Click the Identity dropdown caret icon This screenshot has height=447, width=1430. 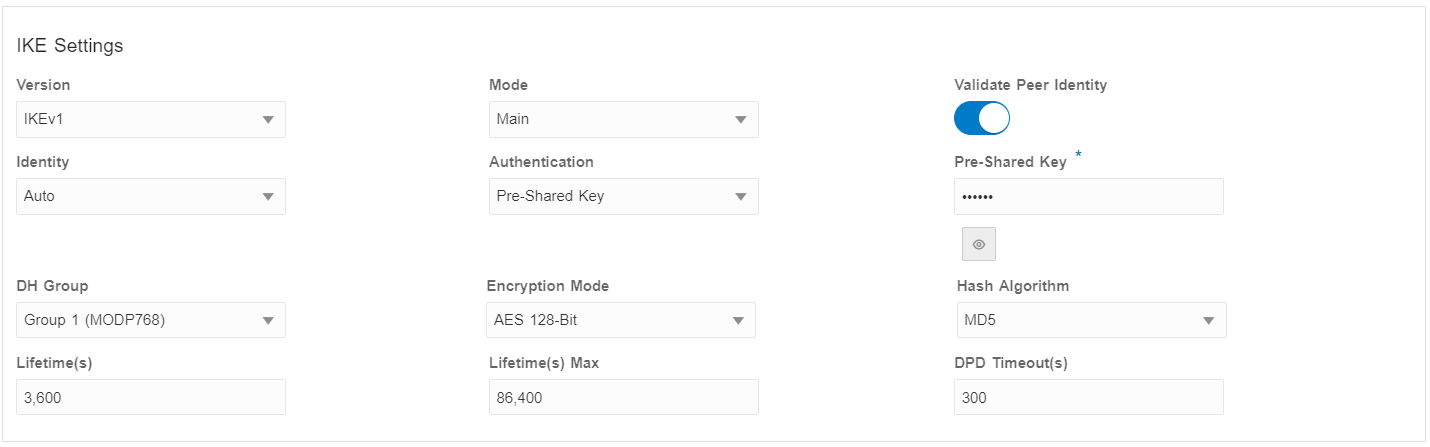click(268, 197)
